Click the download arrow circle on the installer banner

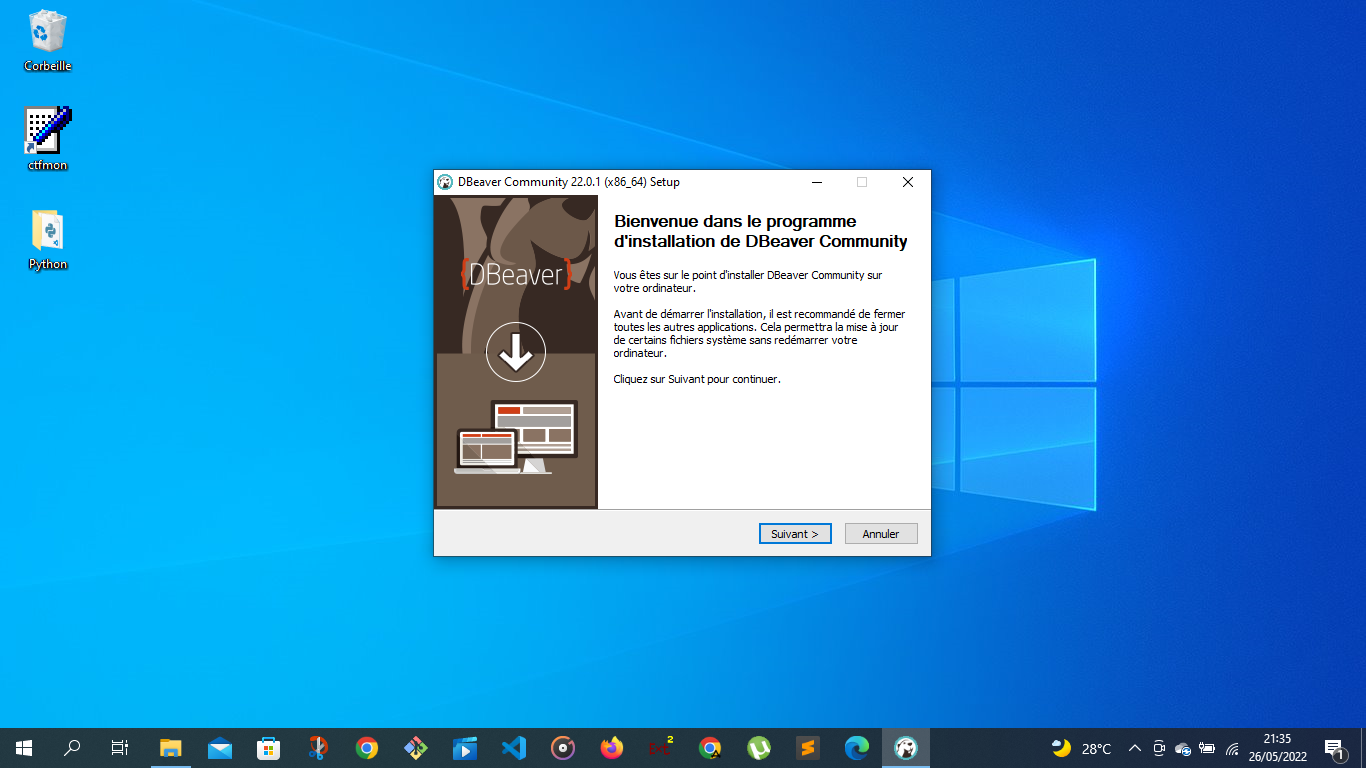pyautogui.click(x=516, y=352)
